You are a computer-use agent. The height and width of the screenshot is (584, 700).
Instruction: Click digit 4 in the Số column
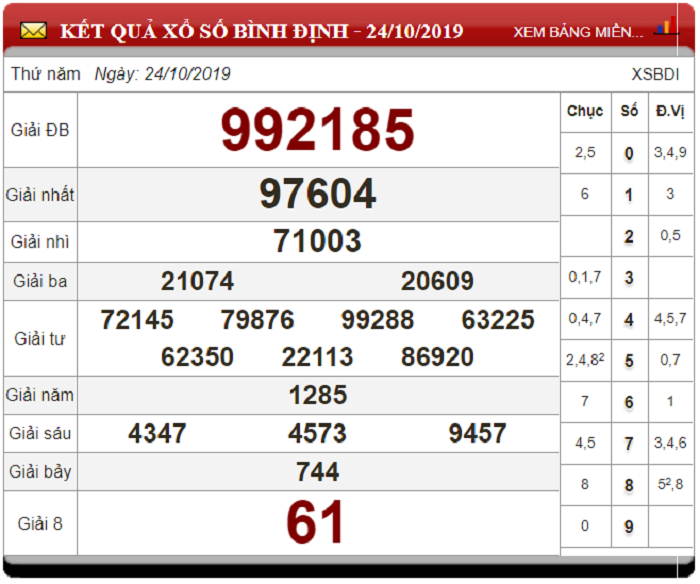pos(629,319)
